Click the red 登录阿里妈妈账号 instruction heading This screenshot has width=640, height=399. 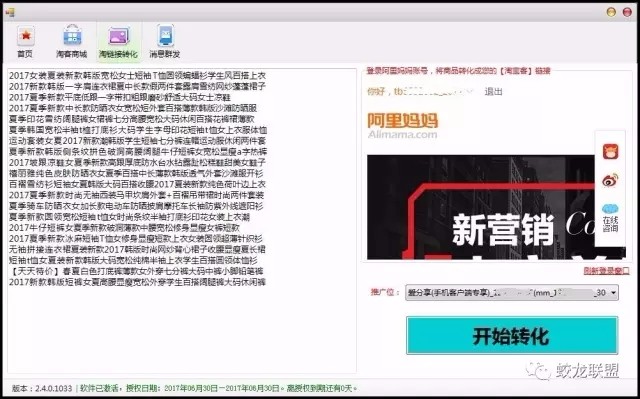(x=458, y=71)
